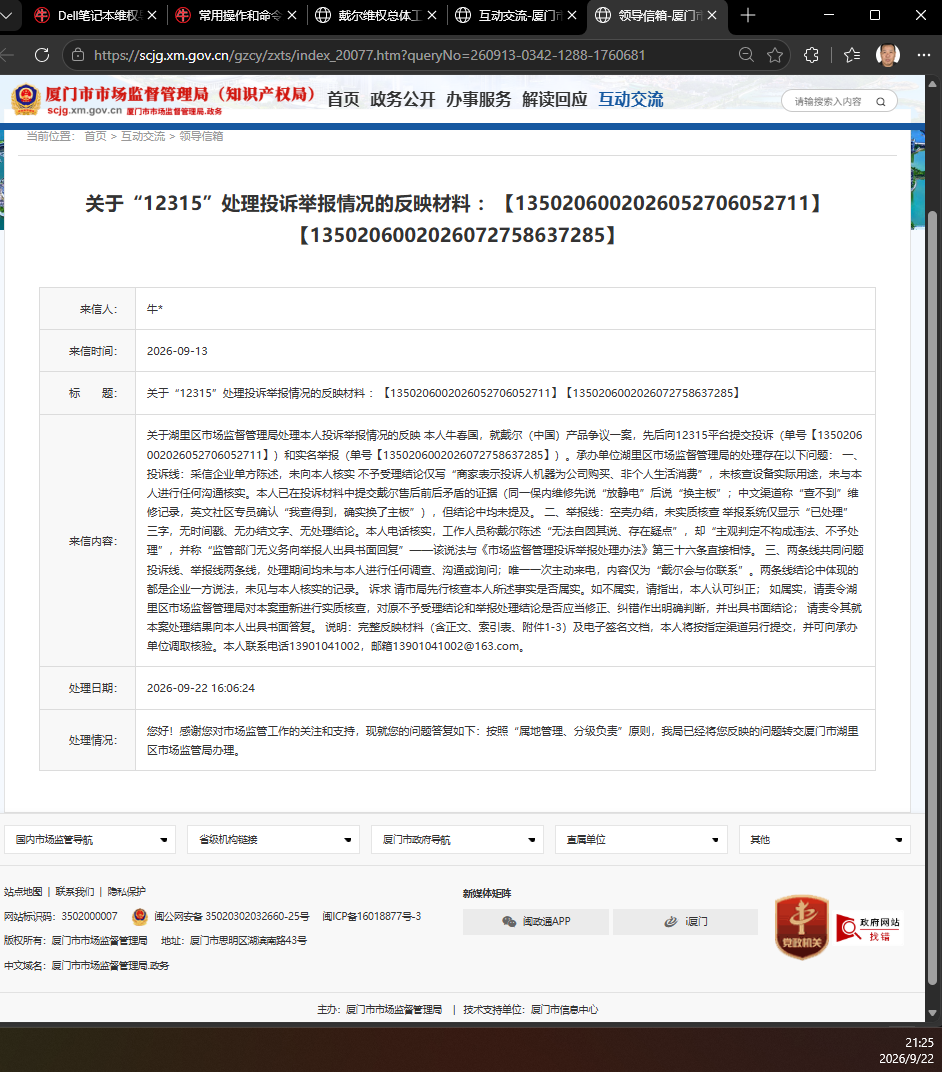The image size is (942, 1072).
Task: Switch to the 互动交流-厦门 tab
Action: pyautogui.click(x=516, y=15)
